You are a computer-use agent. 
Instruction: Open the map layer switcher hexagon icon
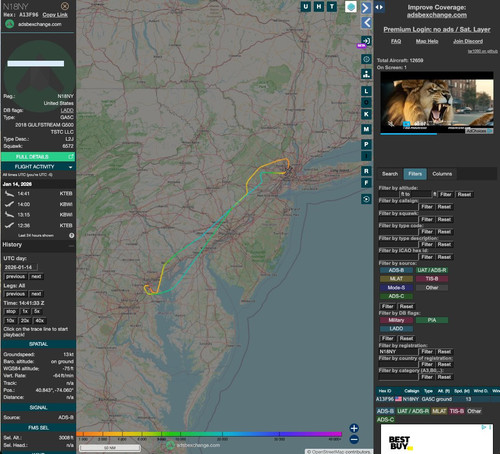pos(351,7)
